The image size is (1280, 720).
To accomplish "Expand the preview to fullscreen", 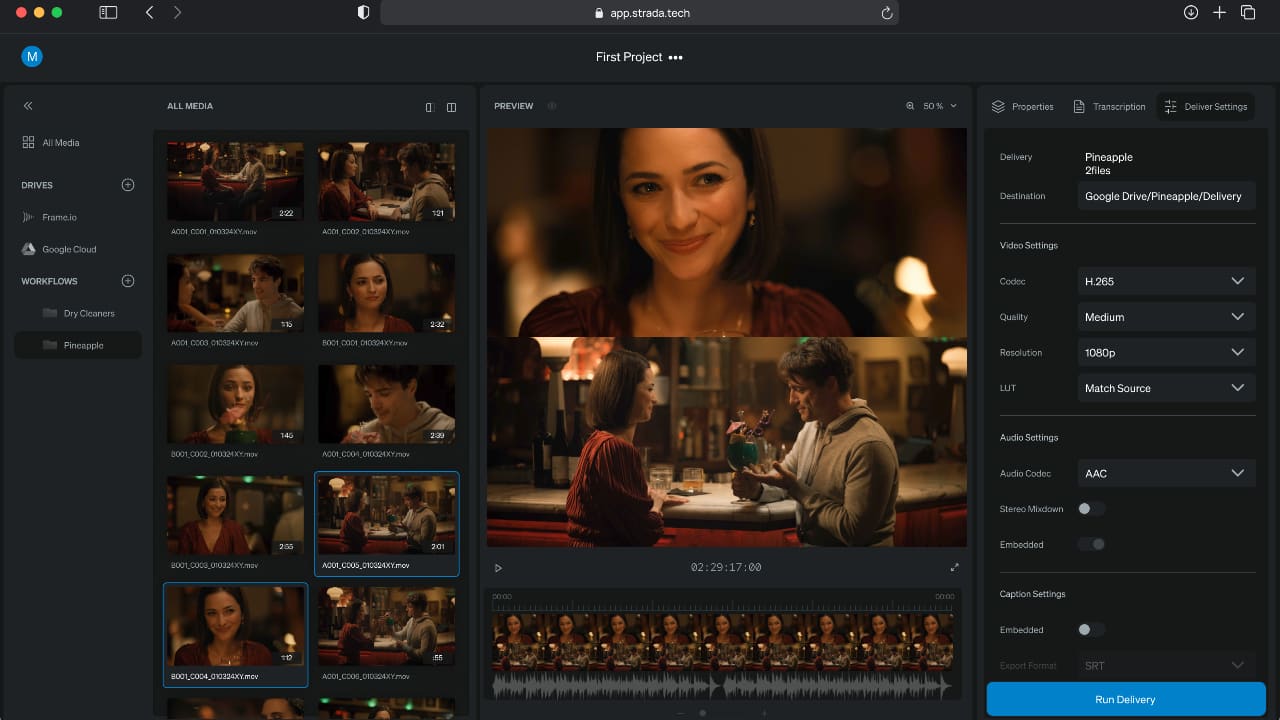I will [954, 567].
